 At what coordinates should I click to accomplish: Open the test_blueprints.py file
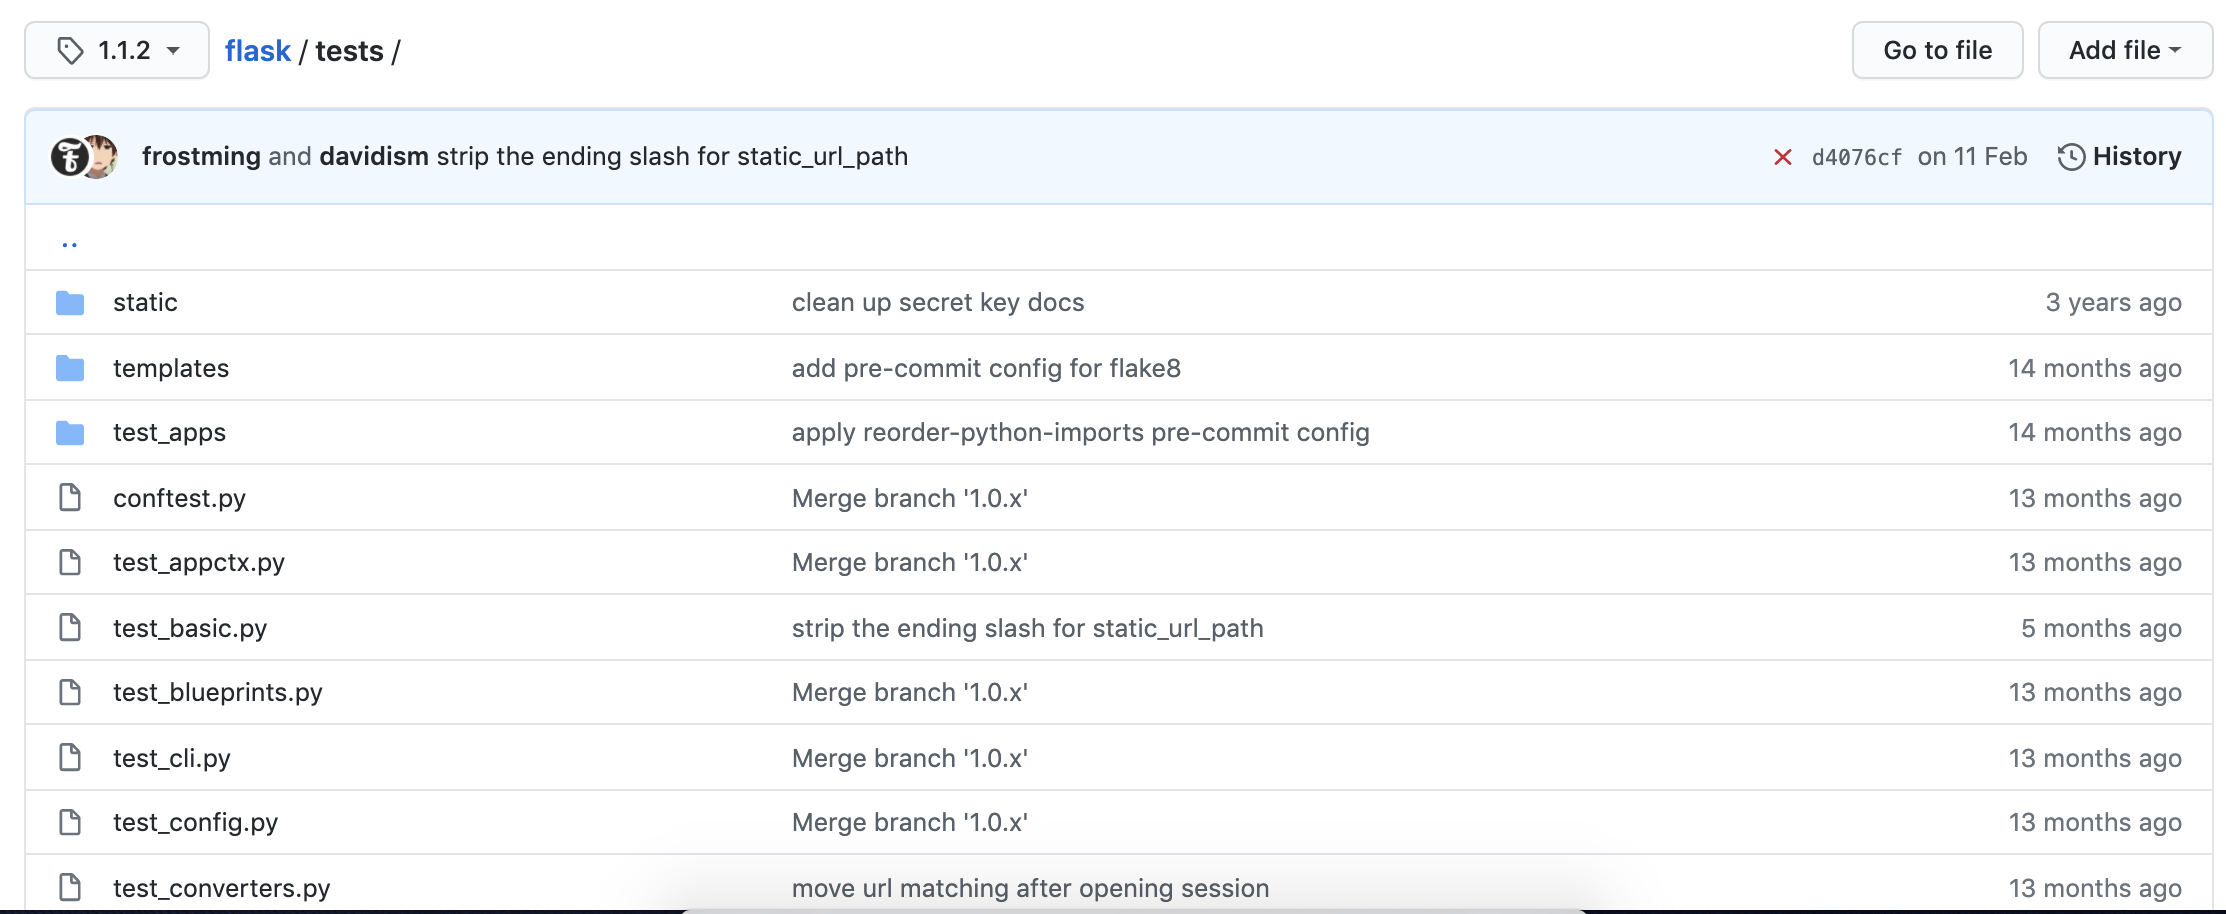(218, 692)
